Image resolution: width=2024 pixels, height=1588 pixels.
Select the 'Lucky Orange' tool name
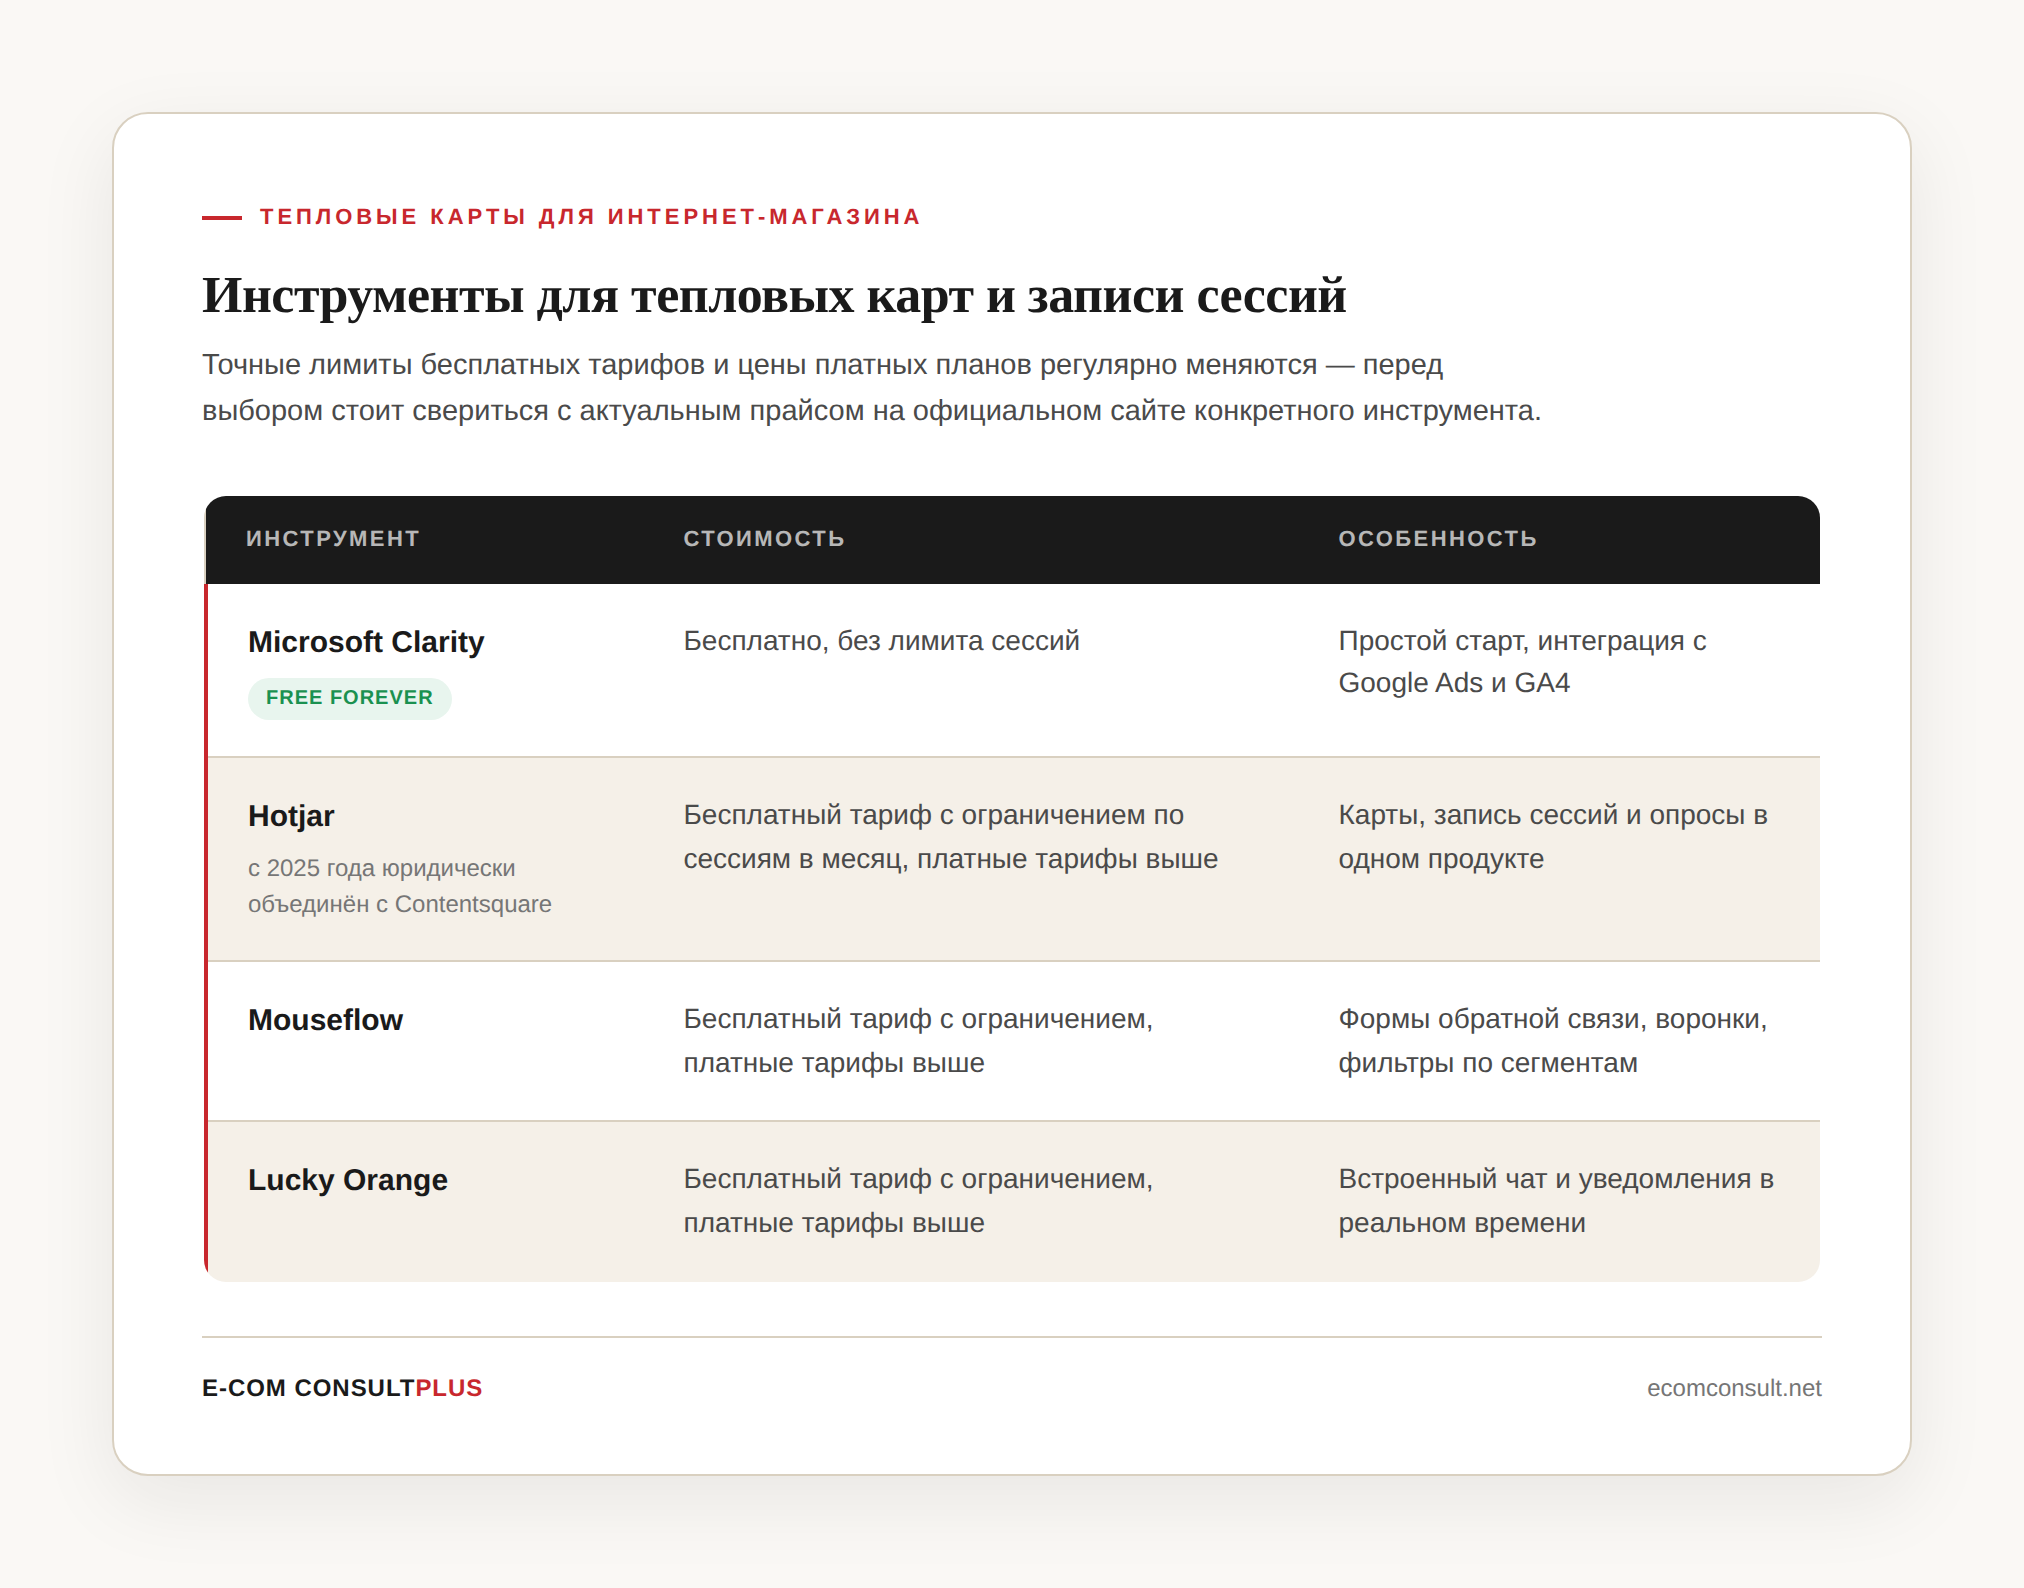point(347,1180)
